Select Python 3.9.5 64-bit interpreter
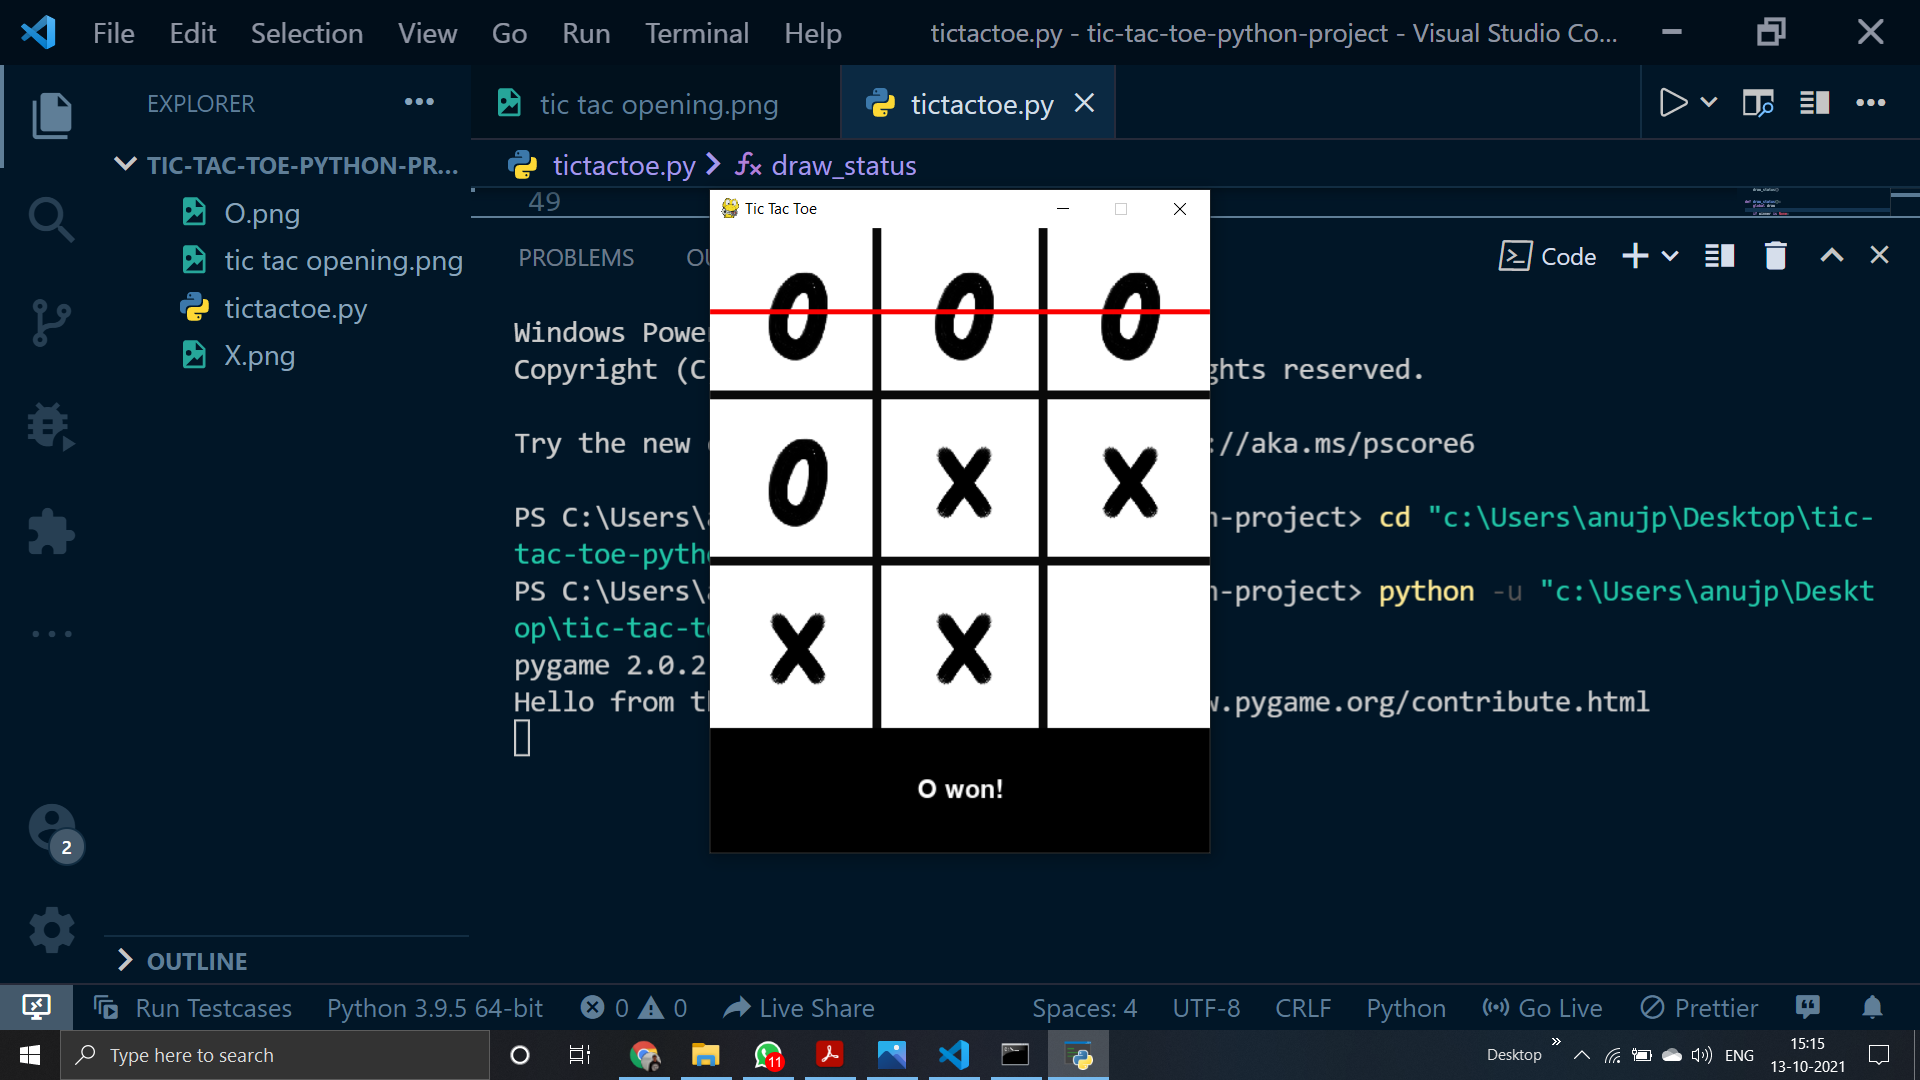This screenshot has height=1080, width=1920. (x=434, y=1008)
